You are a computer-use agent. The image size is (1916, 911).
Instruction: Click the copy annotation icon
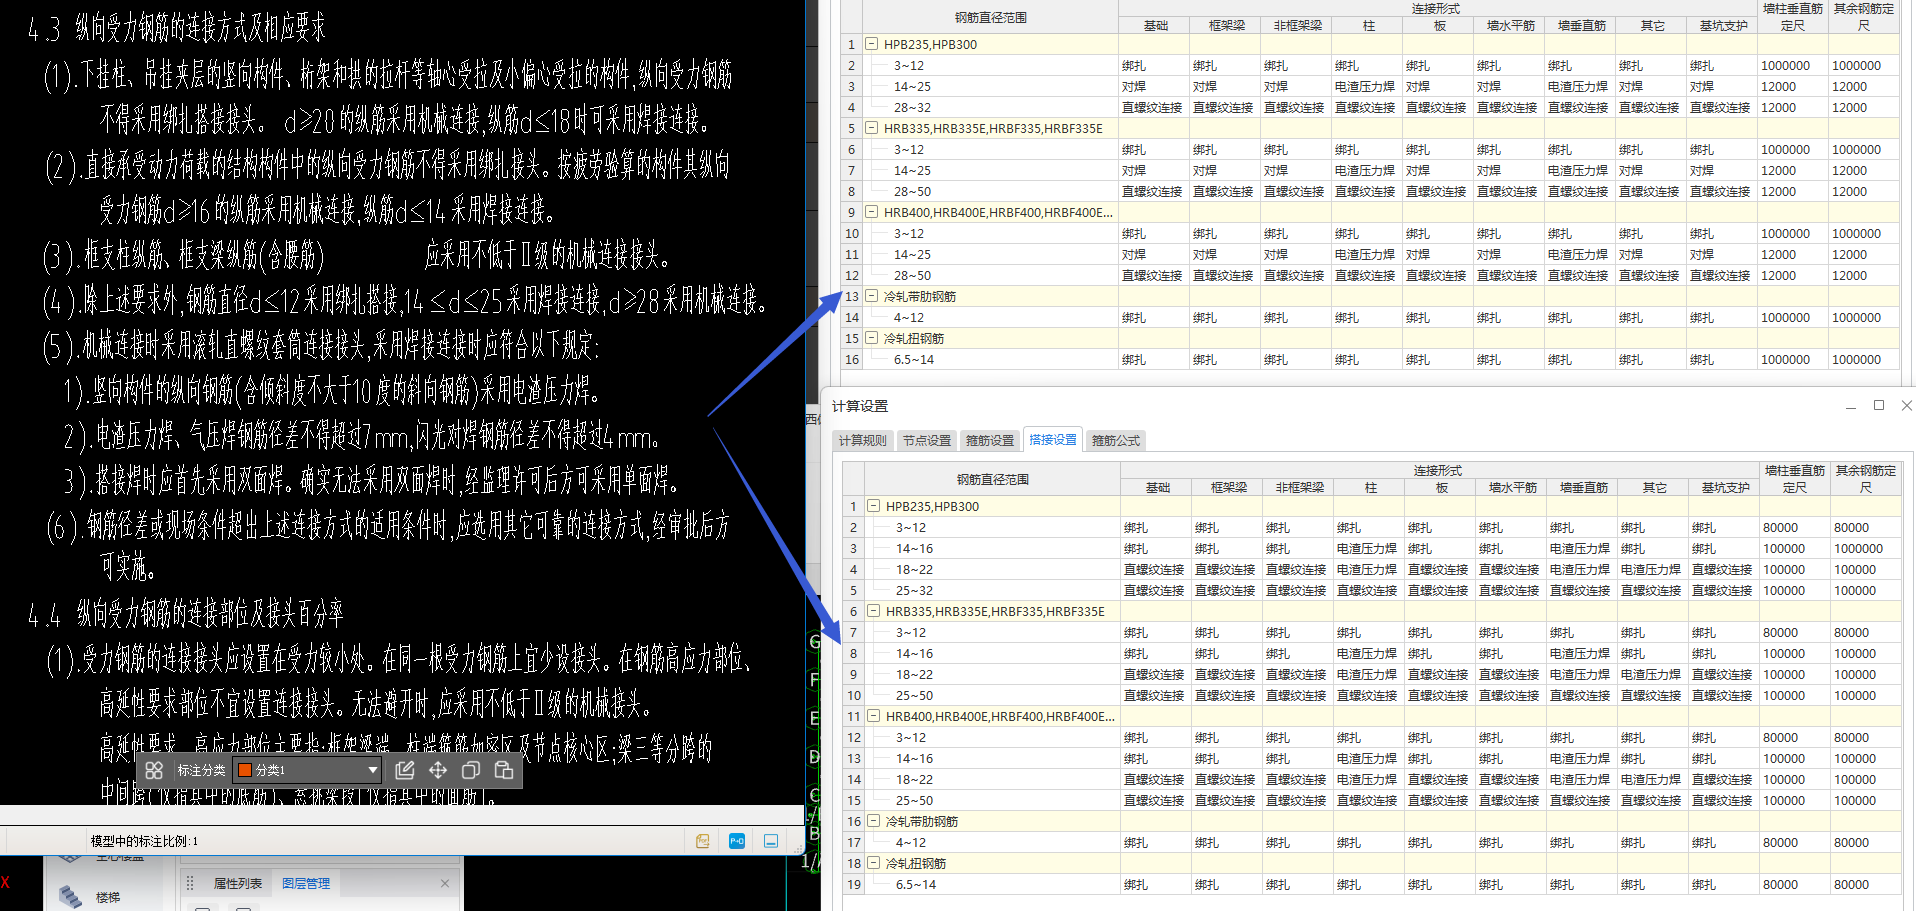pos(471,770)
